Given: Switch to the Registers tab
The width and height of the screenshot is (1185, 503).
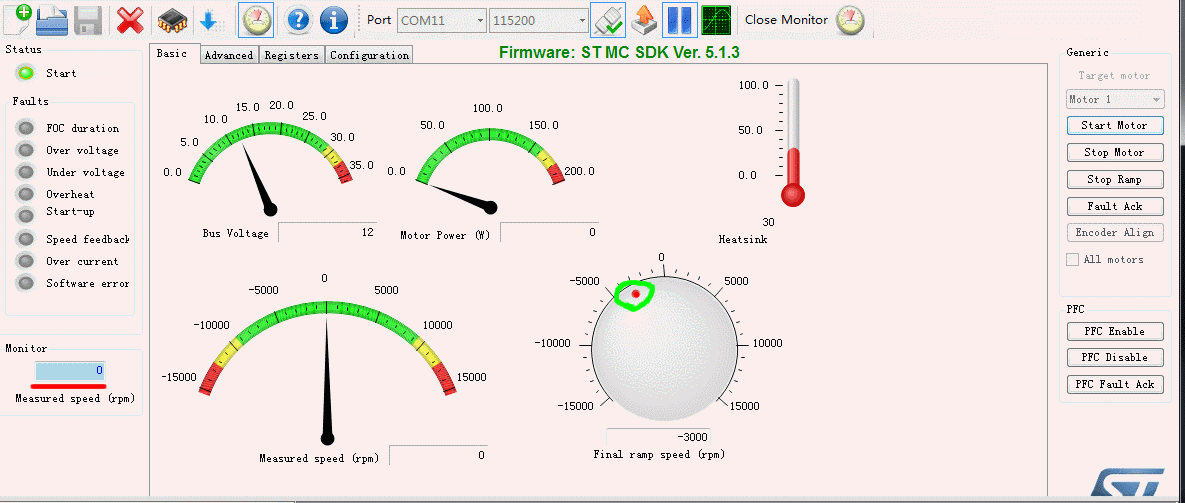Looking at the screenshot, I should (292, 55).
